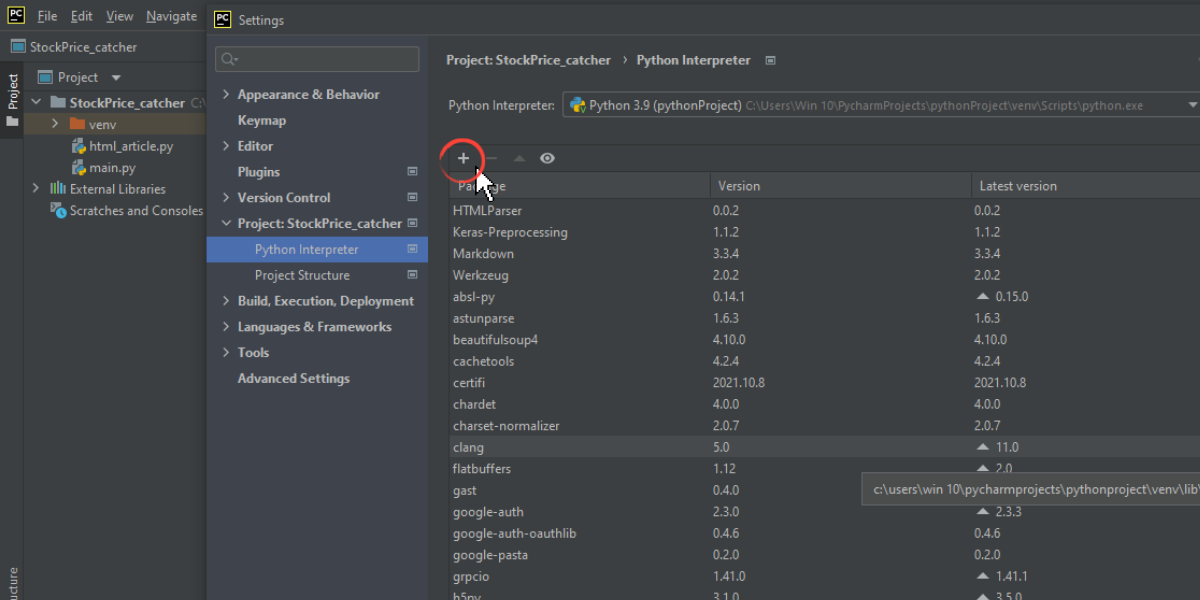Expand Appearance & Behavior settings
Screen dimensions: 1200x600
226,95
